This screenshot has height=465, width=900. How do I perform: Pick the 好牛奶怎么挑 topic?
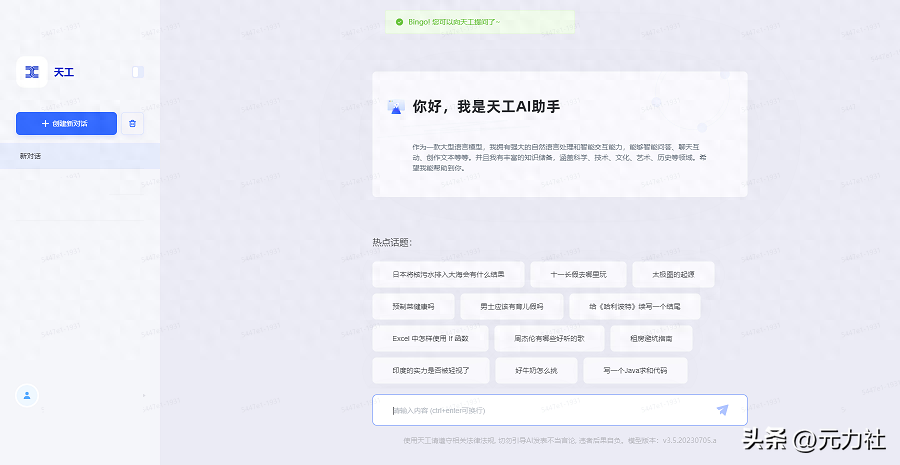[536, 371]
